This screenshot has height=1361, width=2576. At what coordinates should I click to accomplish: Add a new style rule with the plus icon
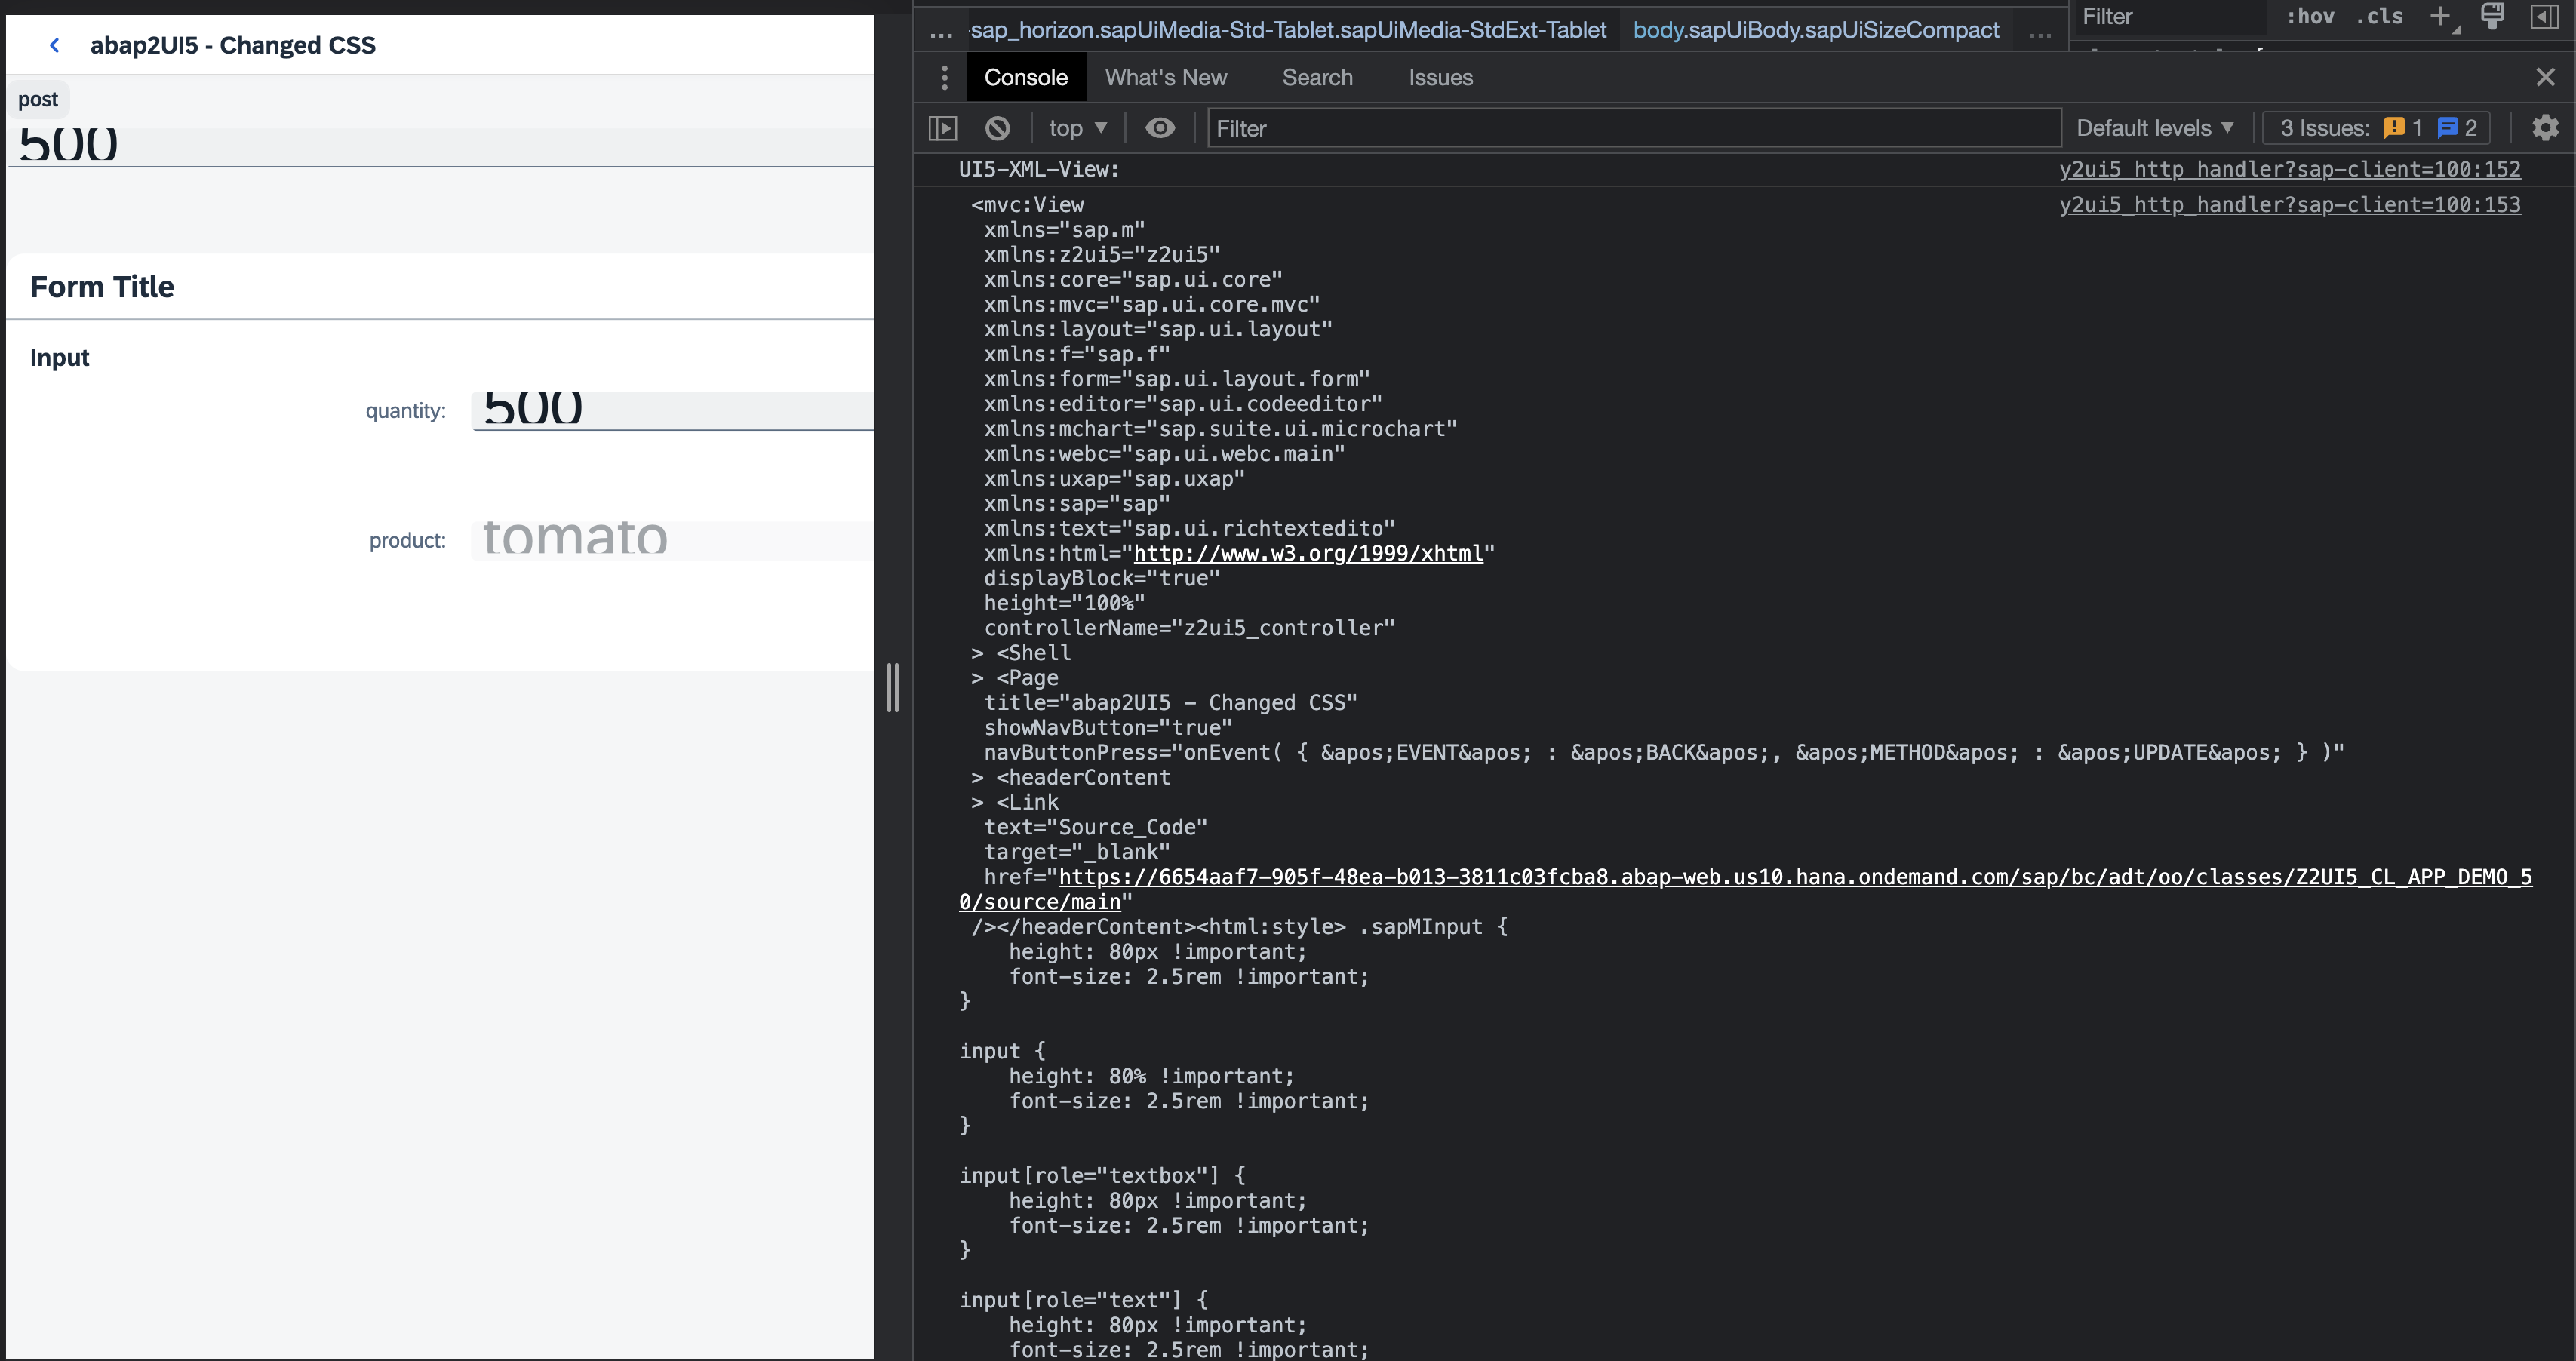2440,16
